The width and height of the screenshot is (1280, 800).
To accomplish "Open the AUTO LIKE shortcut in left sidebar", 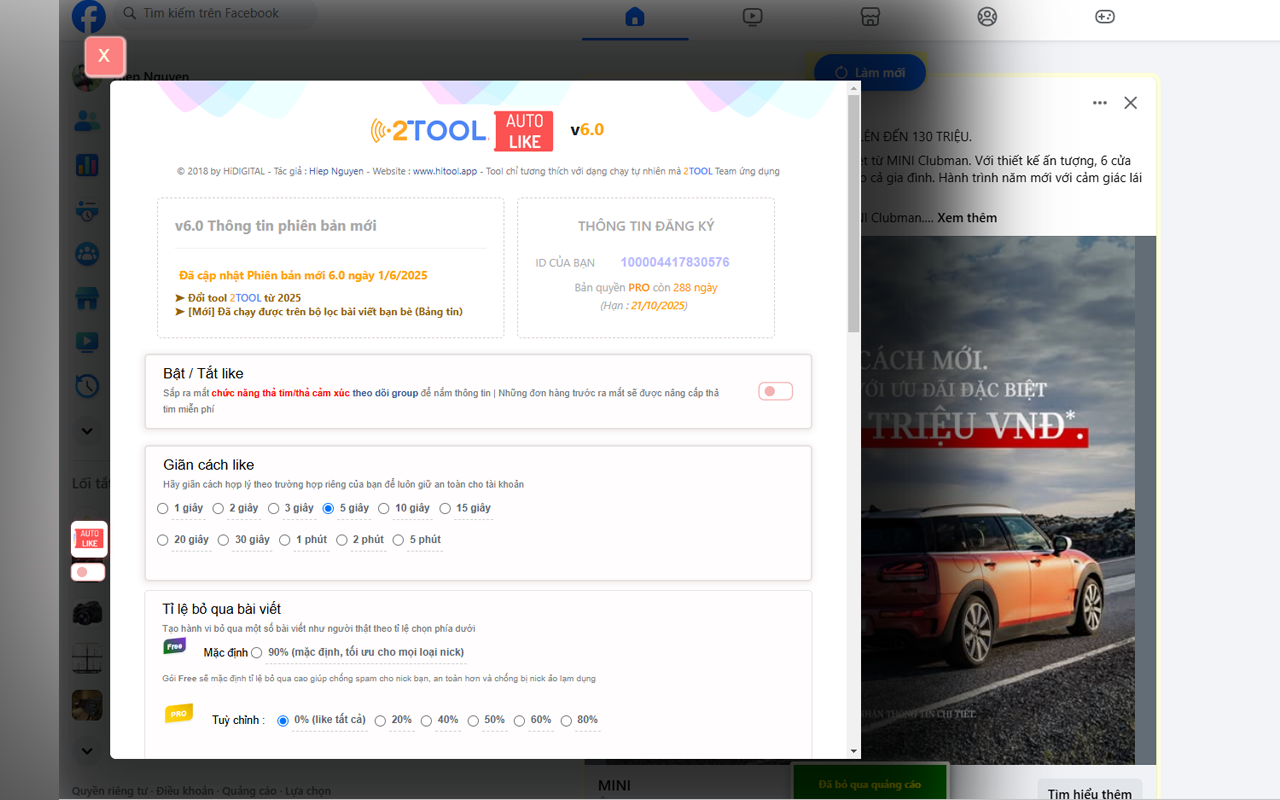I will point(87,538).
